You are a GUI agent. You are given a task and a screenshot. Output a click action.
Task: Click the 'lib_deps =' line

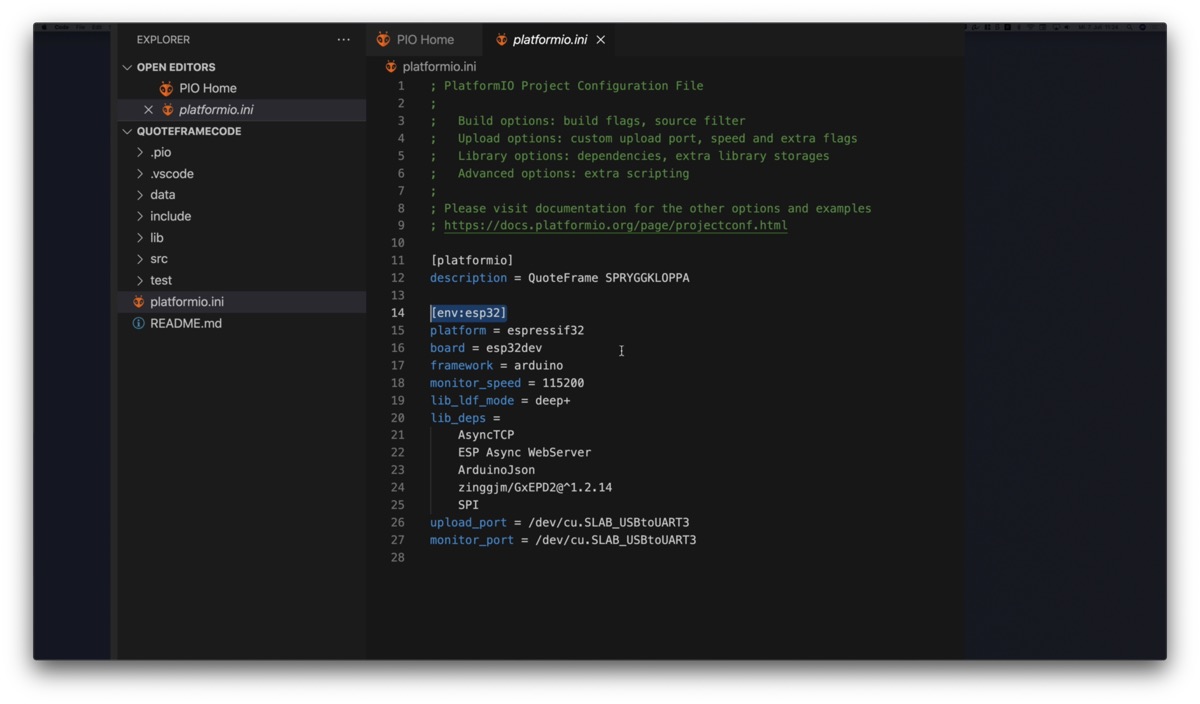click(465, 418)
